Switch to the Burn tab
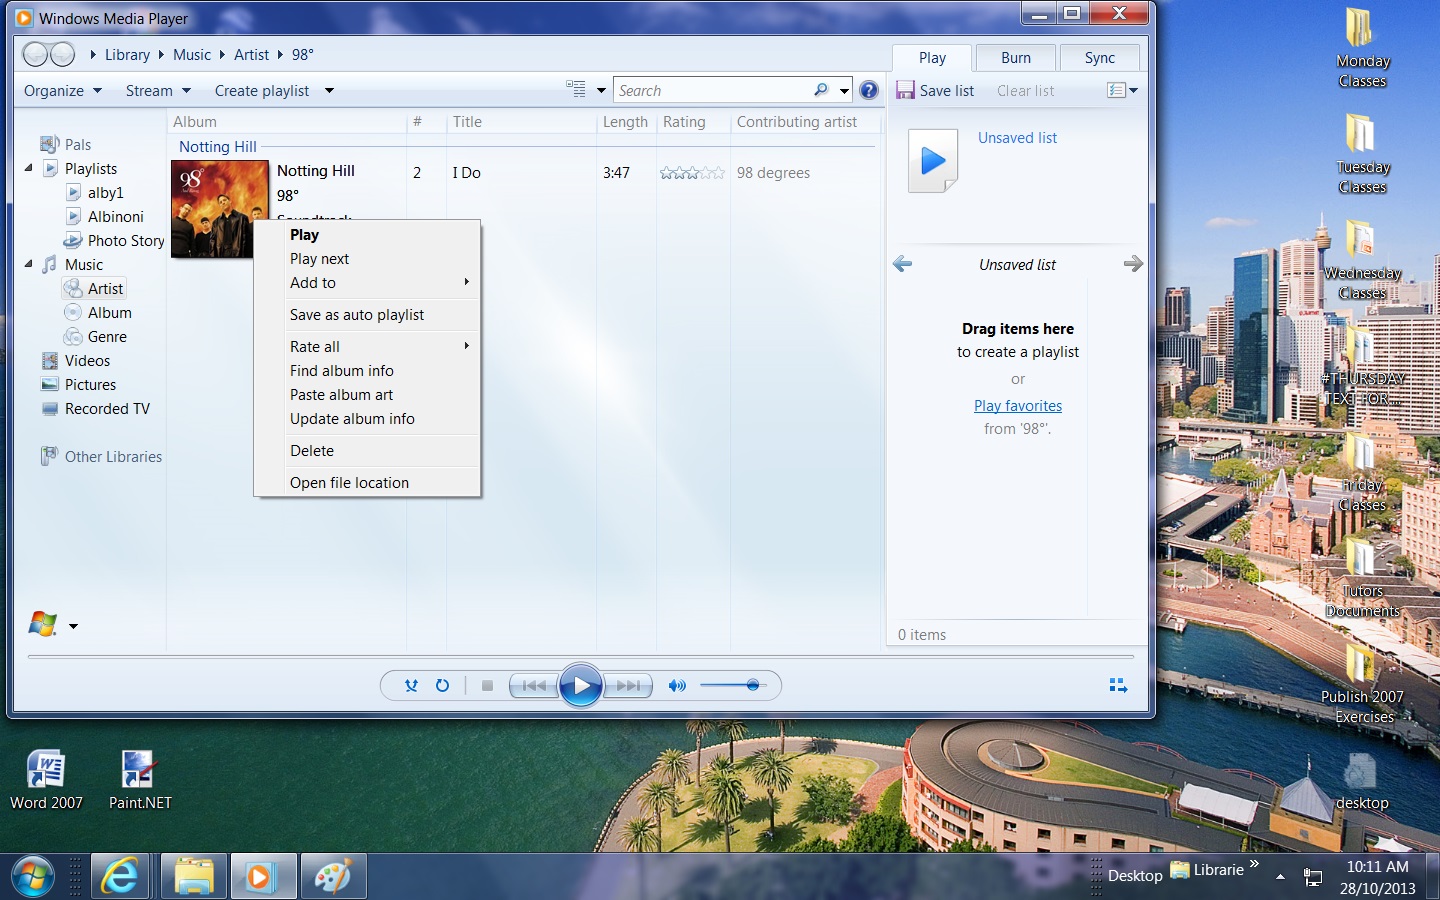This screenshot has height=900, width=1440. pos(1016,58)
